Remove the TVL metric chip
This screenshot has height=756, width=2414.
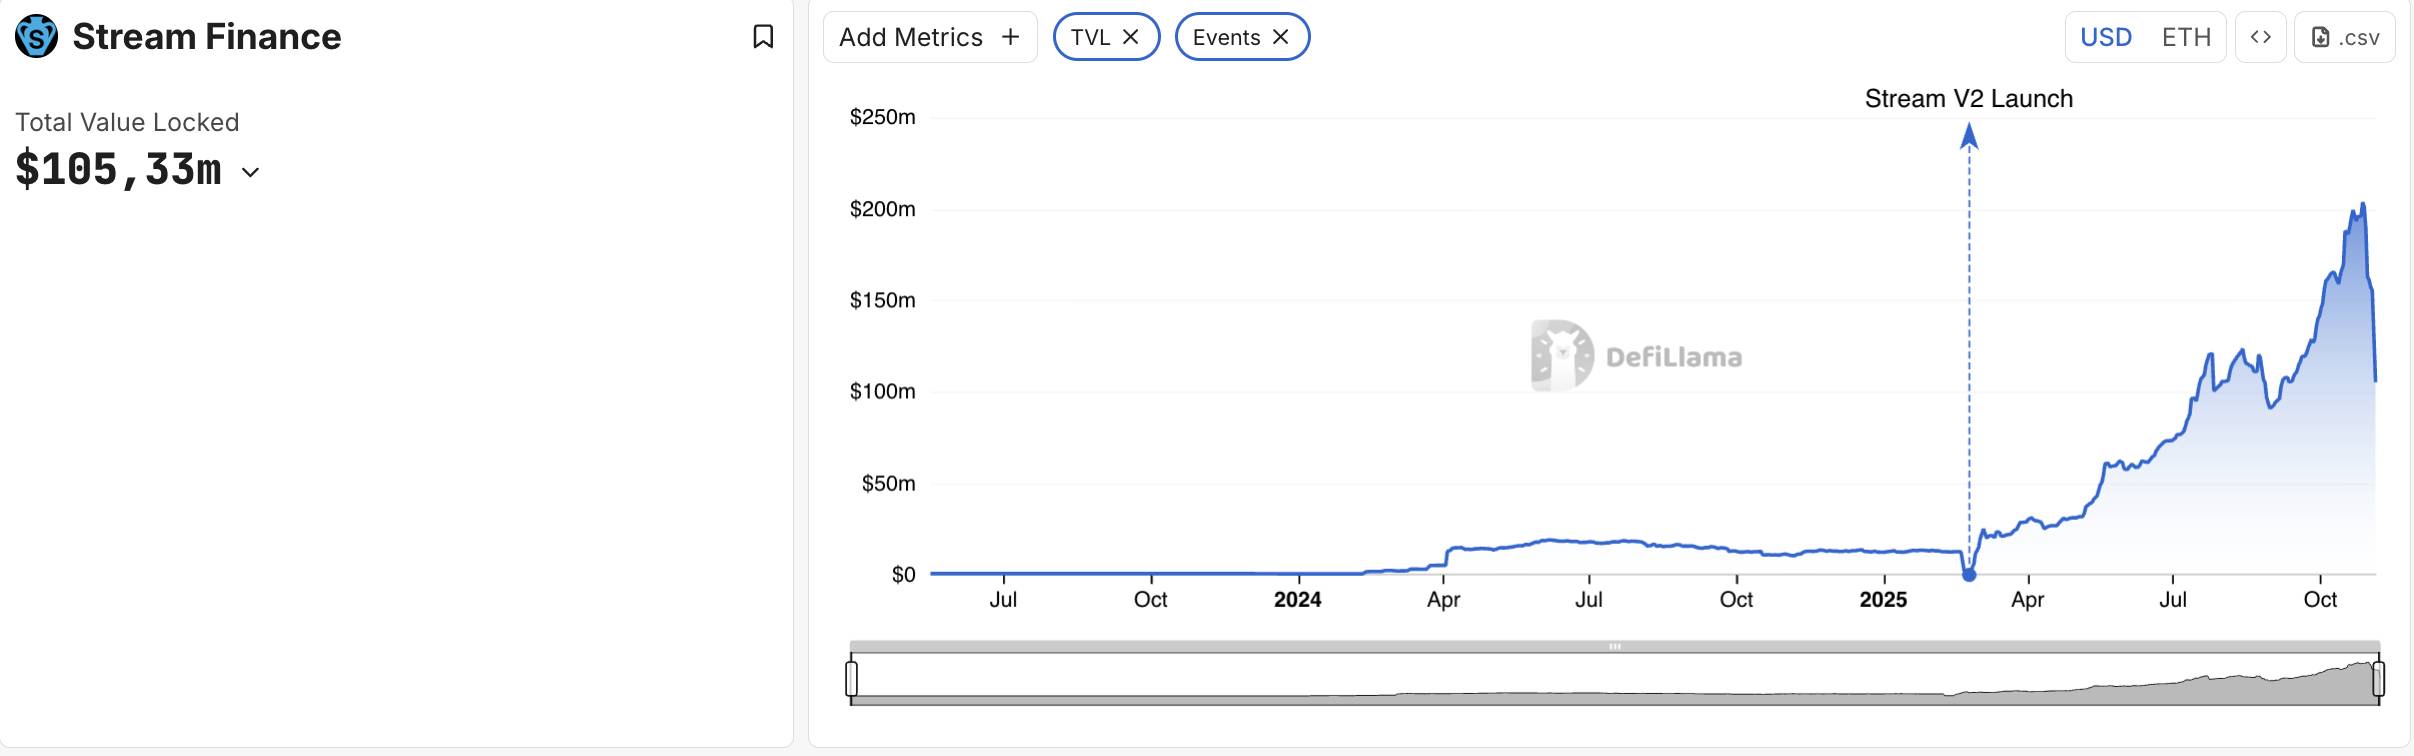point(1131,37)
